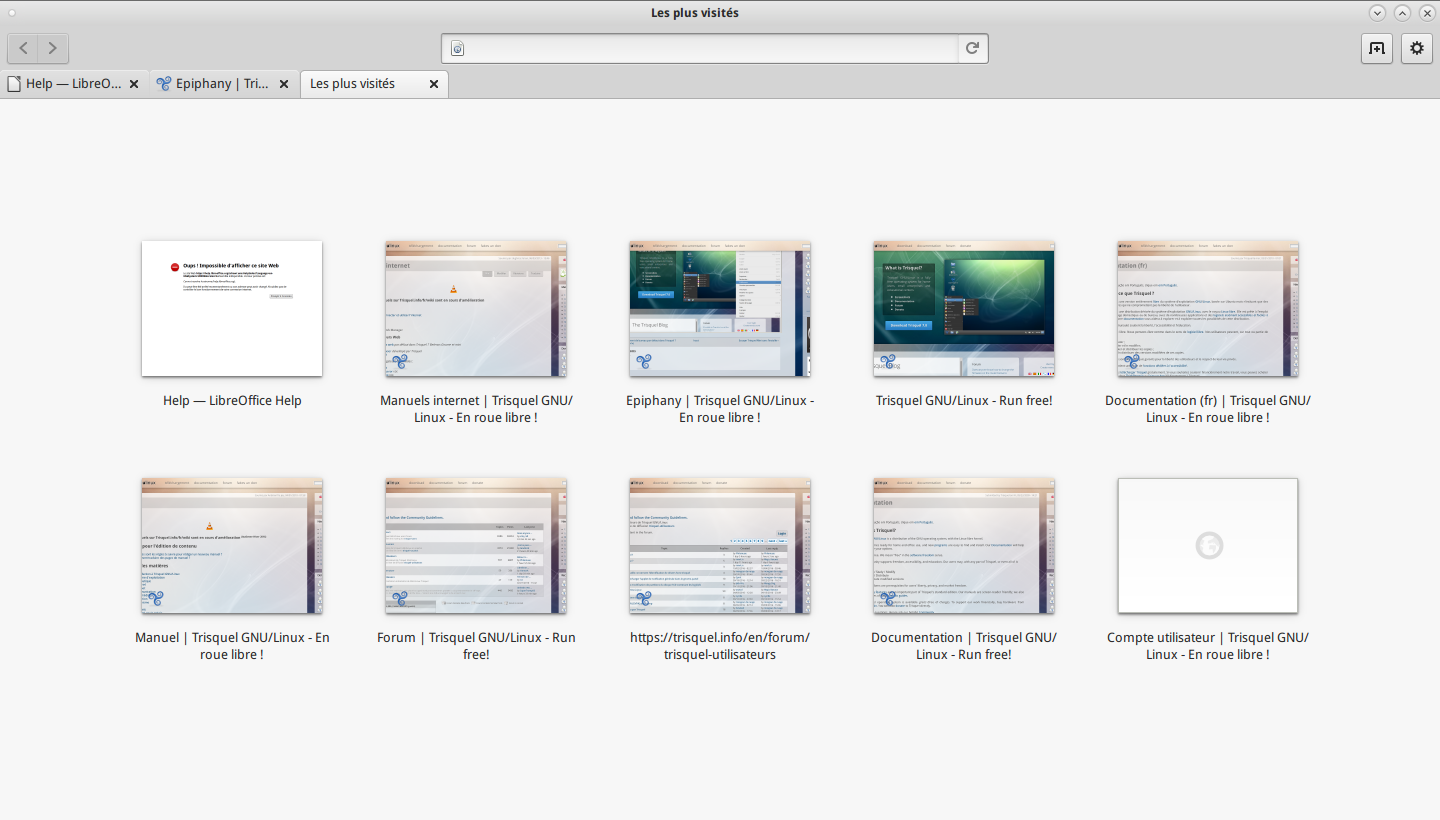
Task: Maximize the window via title bar button
Action: pyautogui.click(x=1402, y=13)
